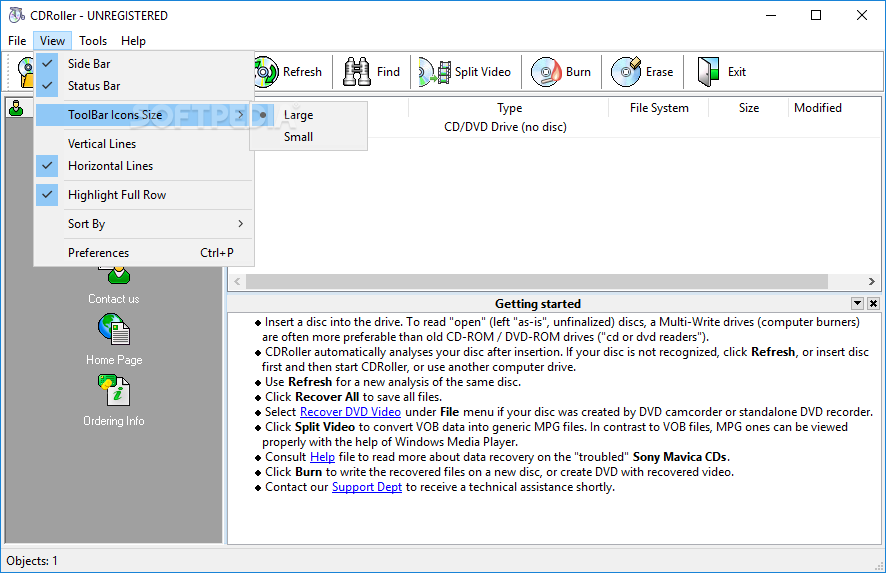
Task: Click the Refresh disc icon in toolbar
Action: pyautogui.click(x=267, y=72)
